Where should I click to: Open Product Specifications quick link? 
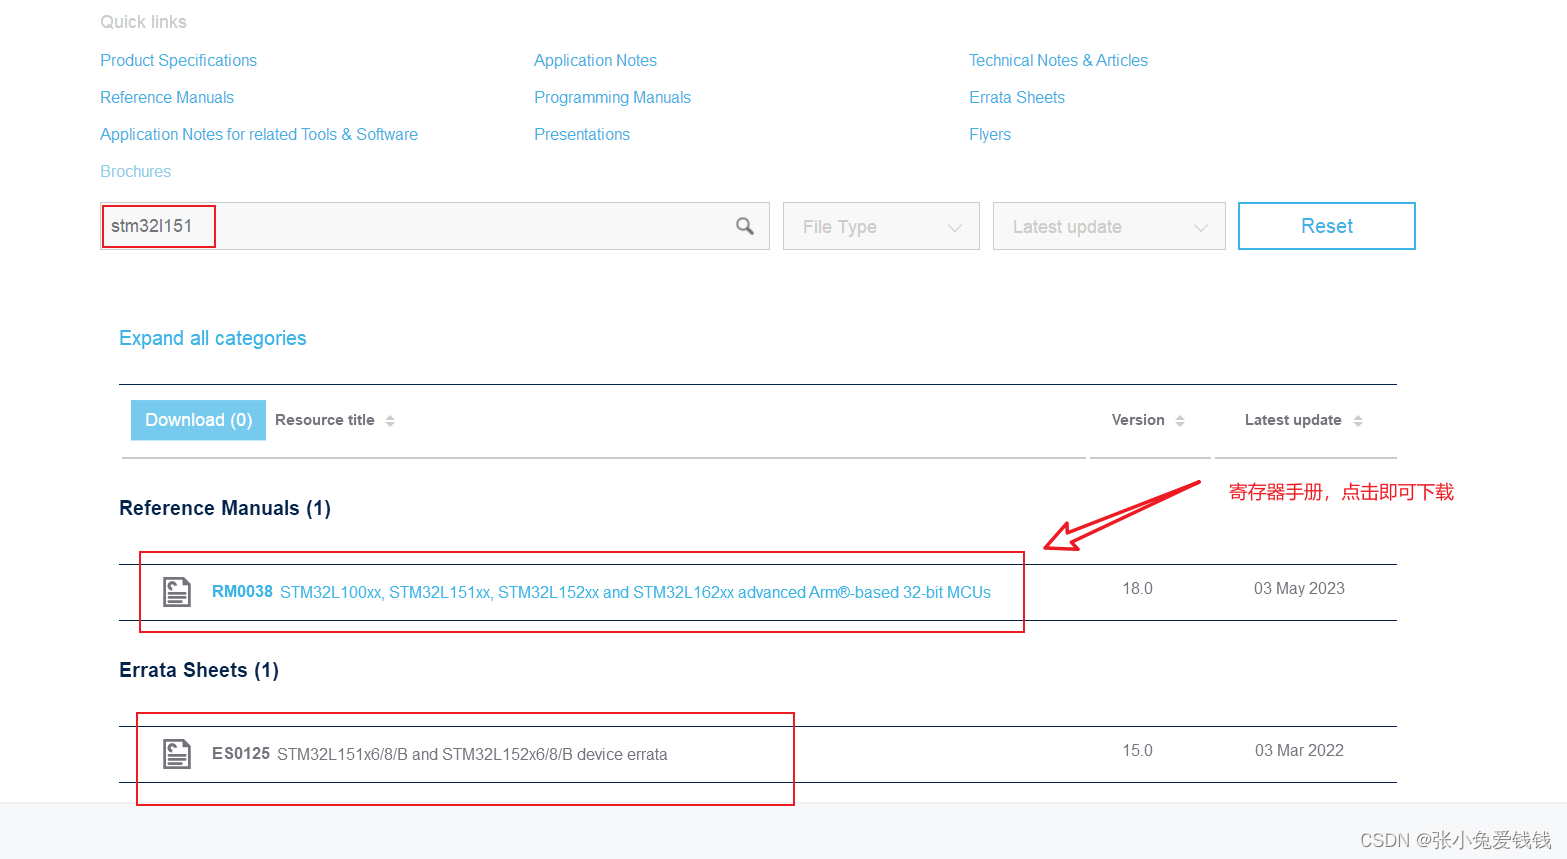[178, 60]
